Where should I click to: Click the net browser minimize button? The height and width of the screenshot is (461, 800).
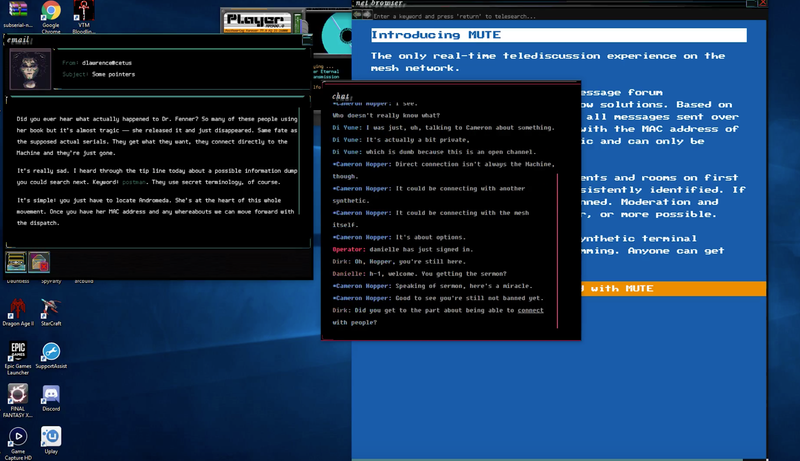click(x=751, y=3)
